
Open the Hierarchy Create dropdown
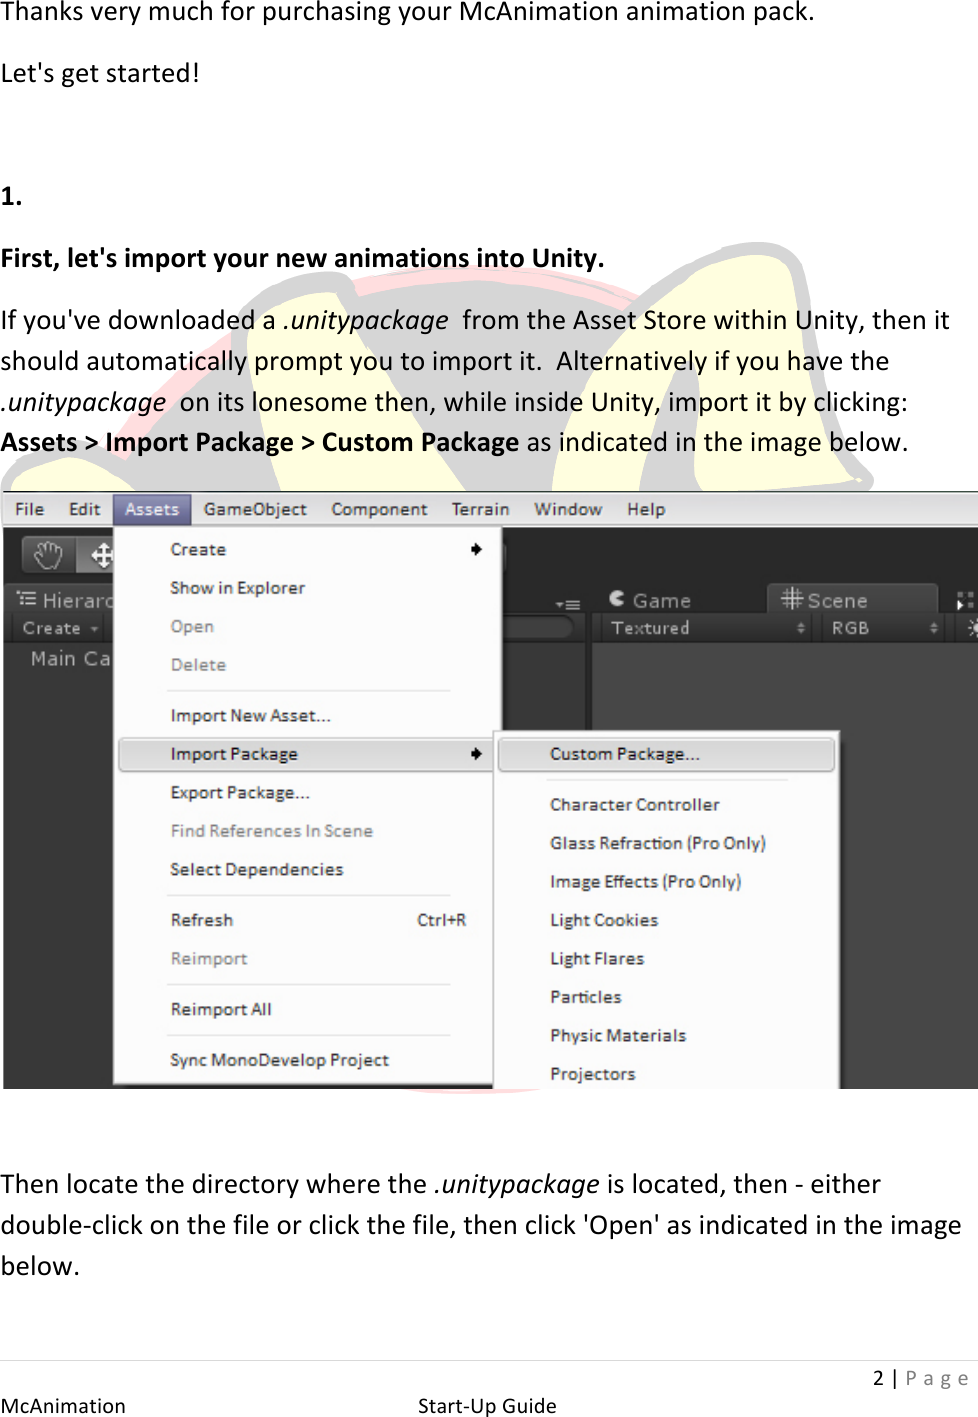point(60,628)
